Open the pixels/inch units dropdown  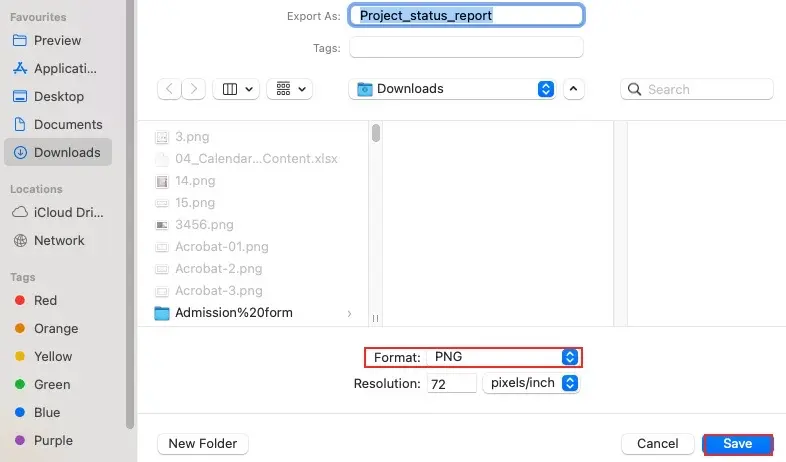pos(531,383)
